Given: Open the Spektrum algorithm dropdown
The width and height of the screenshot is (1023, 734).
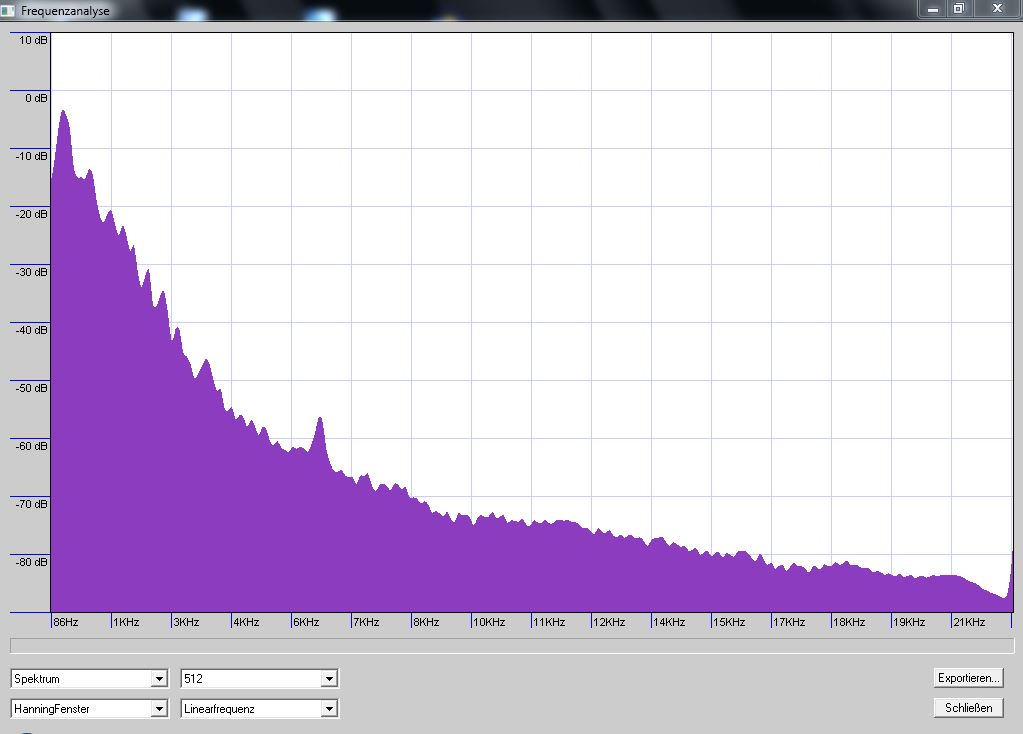Looking at the screenshot, I should [89, 679].
